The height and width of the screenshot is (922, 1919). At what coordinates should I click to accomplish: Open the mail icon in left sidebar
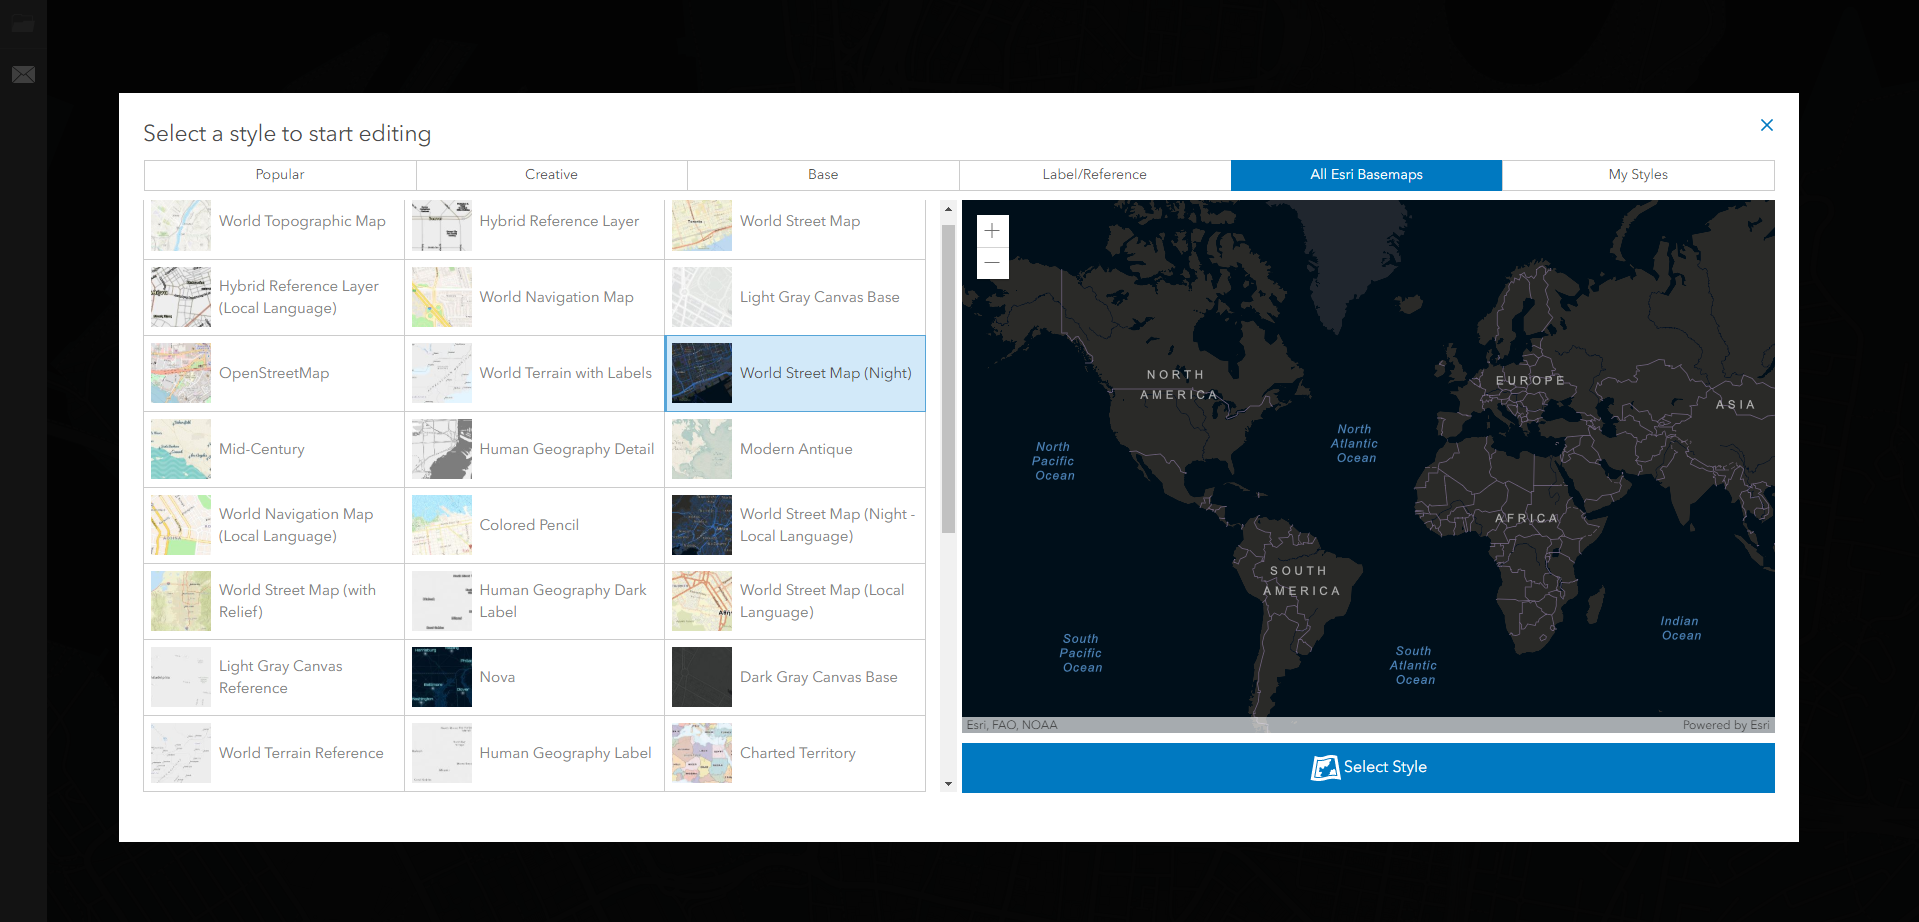[23, 75]
